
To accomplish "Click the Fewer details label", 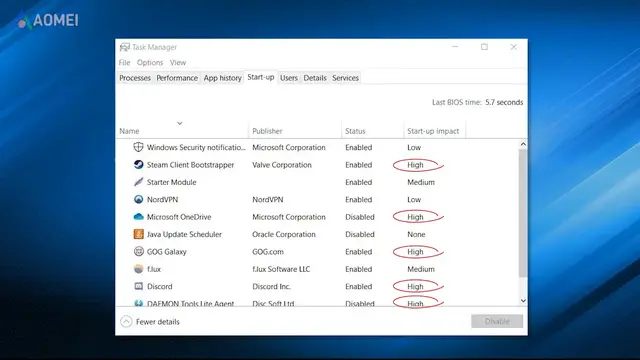I will [158, 322].
